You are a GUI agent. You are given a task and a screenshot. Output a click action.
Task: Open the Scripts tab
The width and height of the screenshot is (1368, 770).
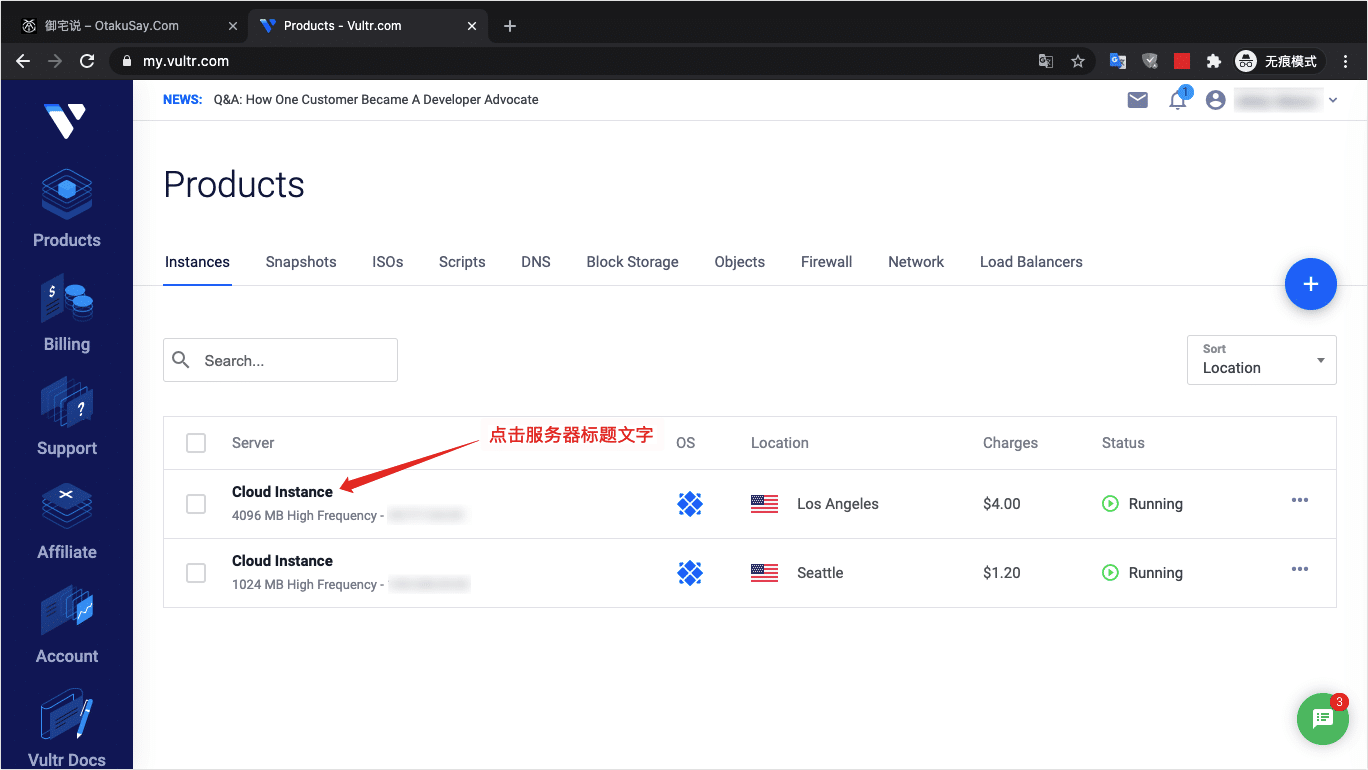(462, 262)
